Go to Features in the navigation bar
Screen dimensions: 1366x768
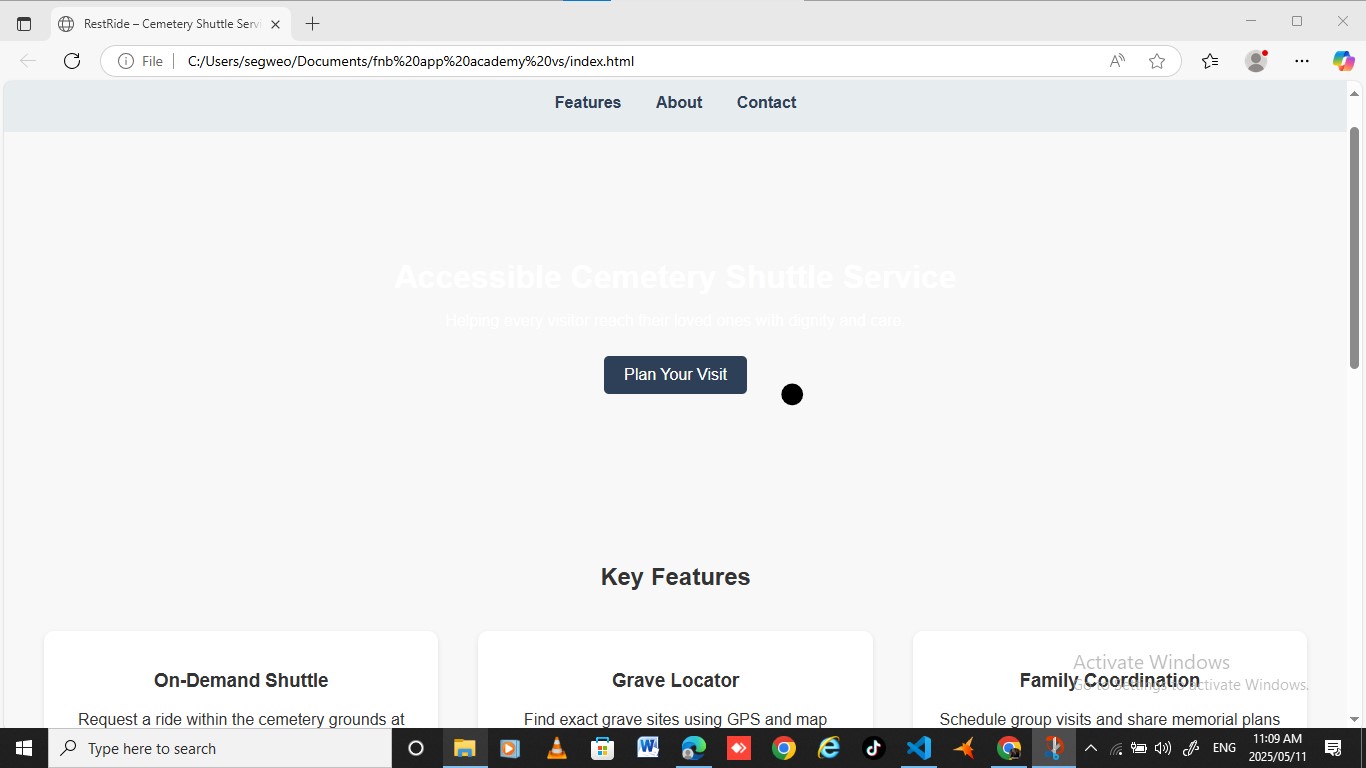587,102
